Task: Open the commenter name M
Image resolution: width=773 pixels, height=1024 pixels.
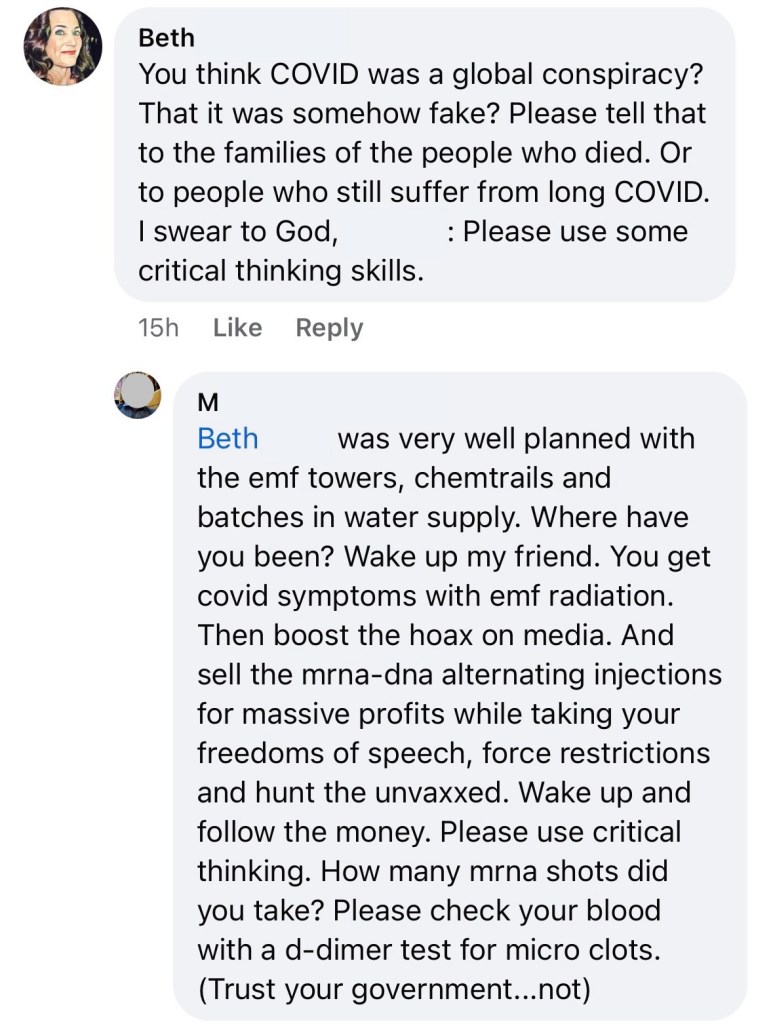Action: [x=209, y=402]
